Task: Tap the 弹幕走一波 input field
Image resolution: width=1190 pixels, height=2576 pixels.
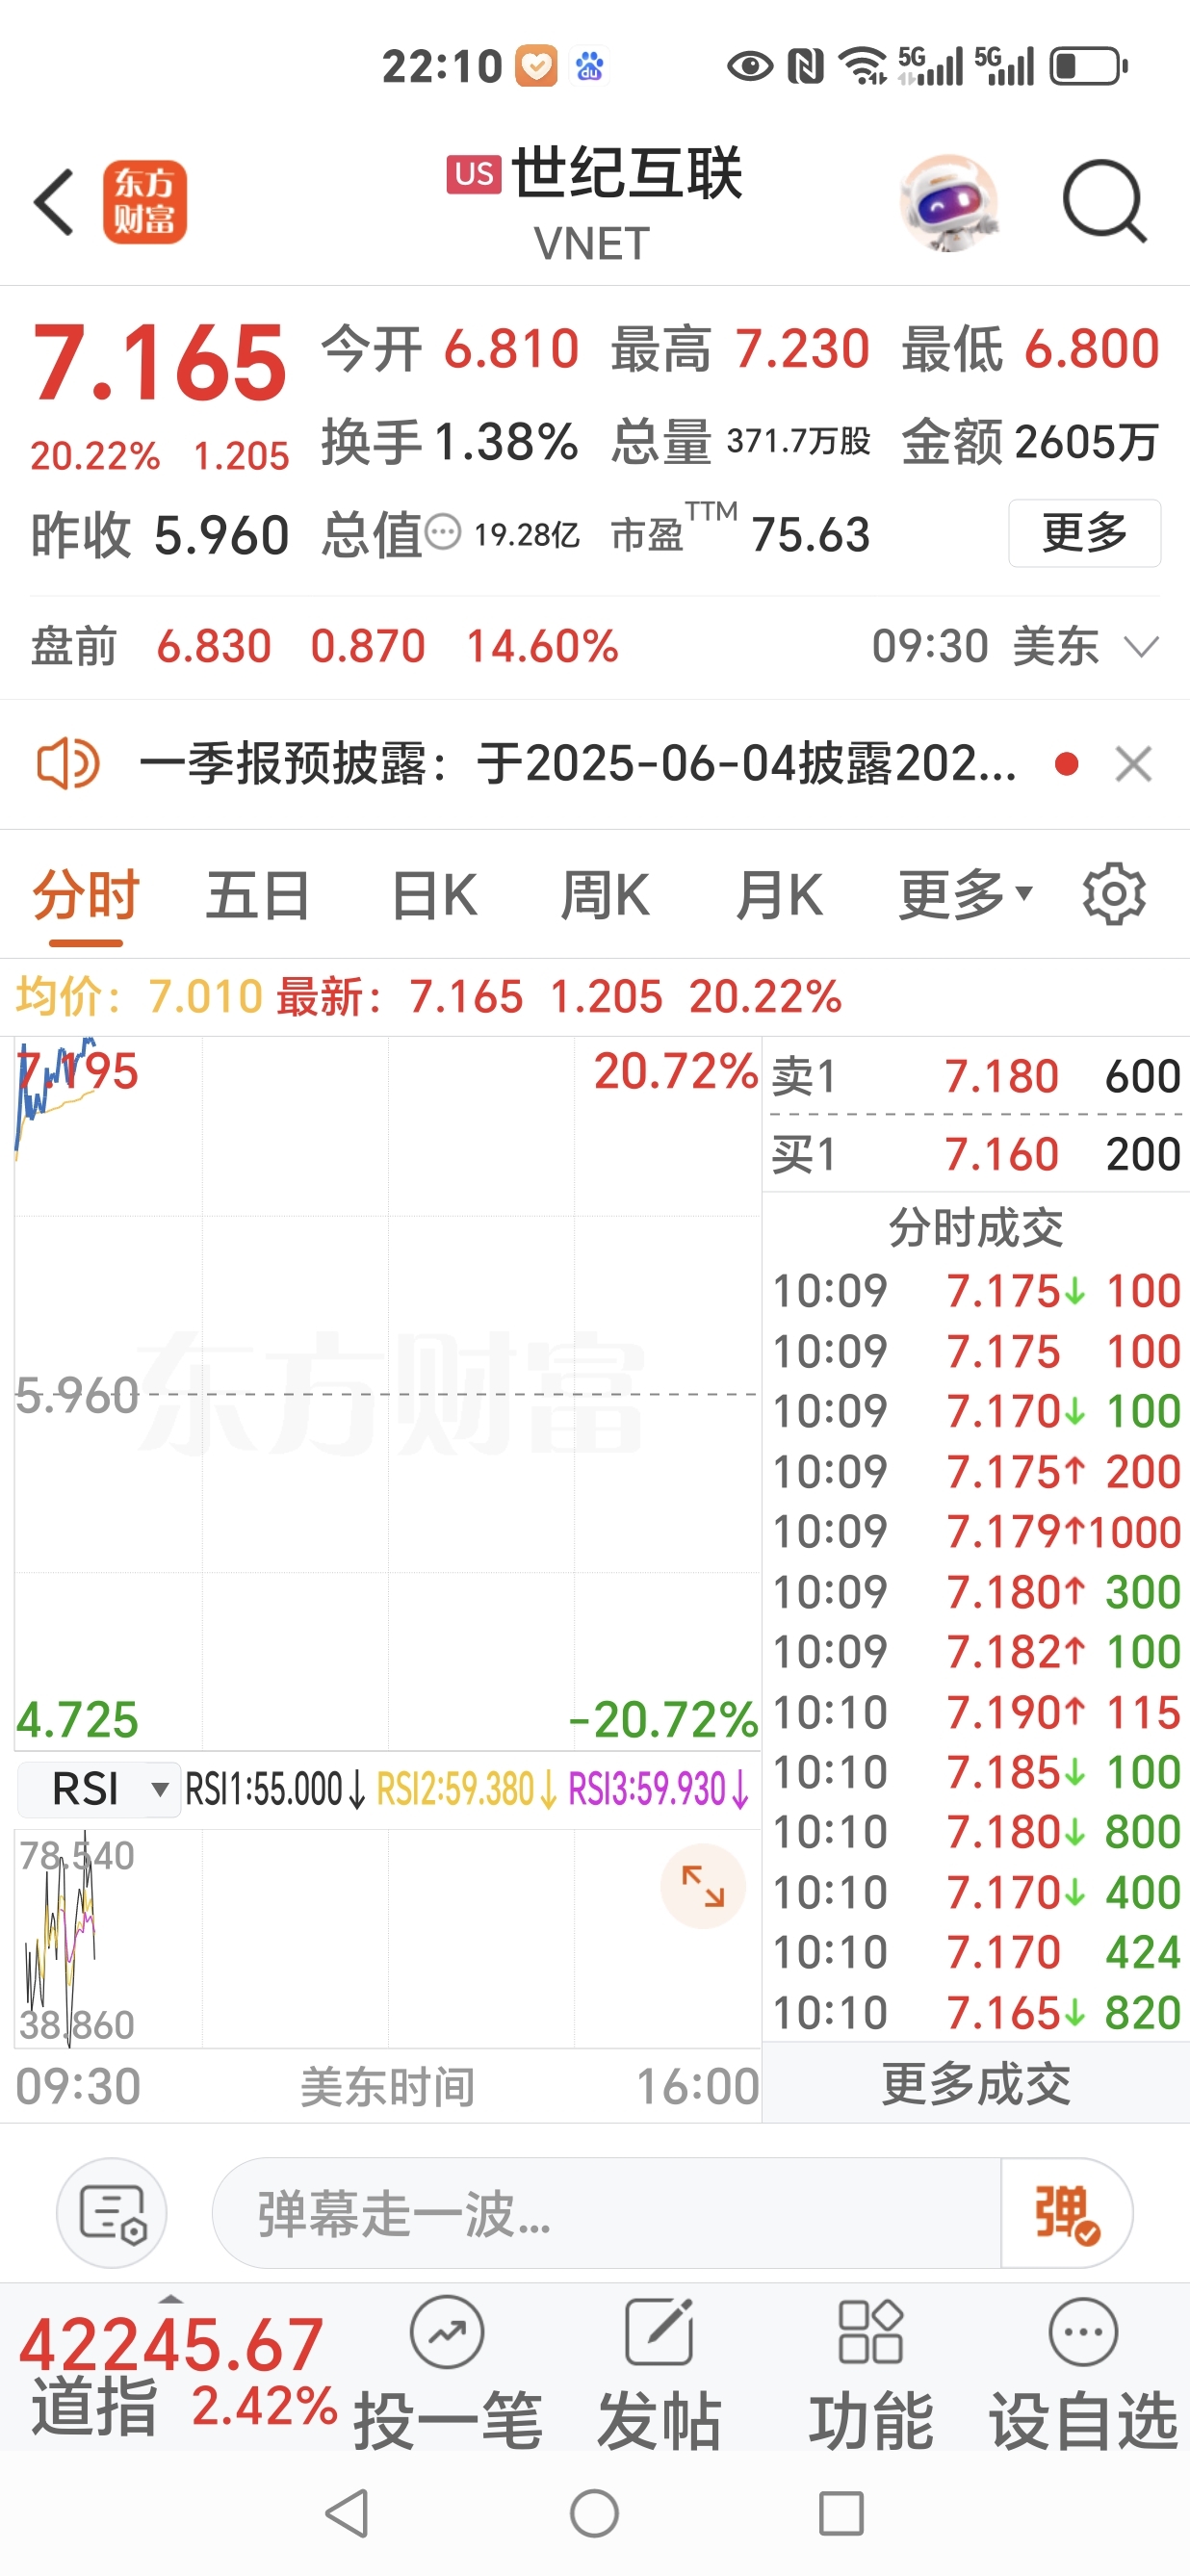Action: (606, 2212)
